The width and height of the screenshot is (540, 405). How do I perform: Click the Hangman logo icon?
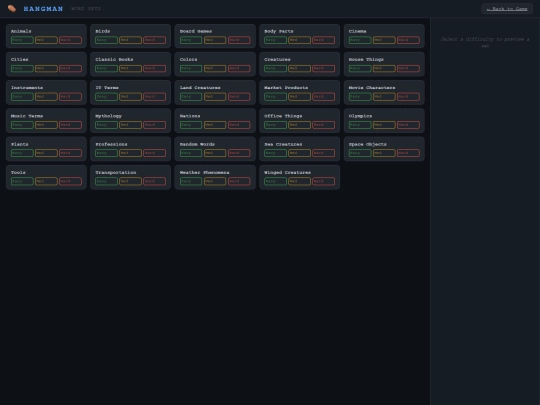coord(12,8)
